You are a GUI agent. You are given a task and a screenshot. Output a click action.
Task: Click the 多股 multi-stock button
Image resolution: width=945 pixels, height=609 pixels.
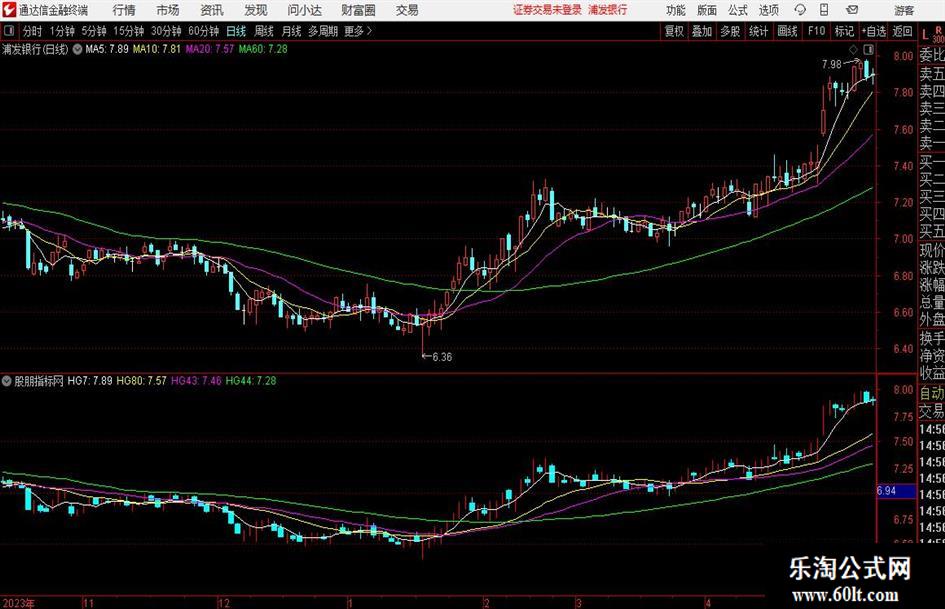[730, 31]
